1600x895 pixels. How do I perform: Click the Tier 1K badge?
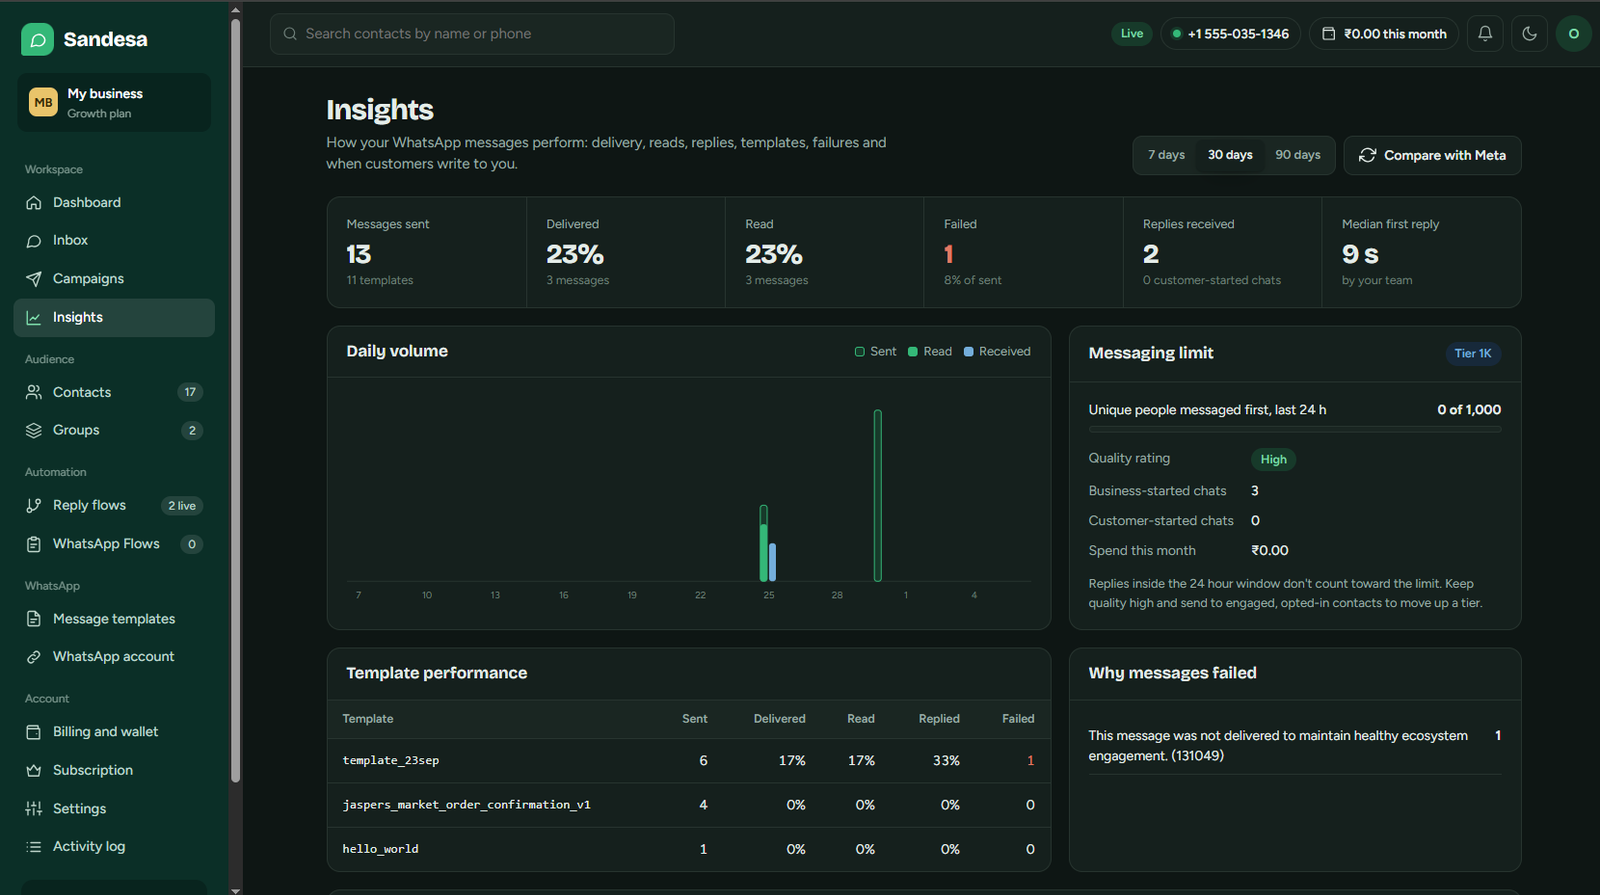pos(1472,354)
